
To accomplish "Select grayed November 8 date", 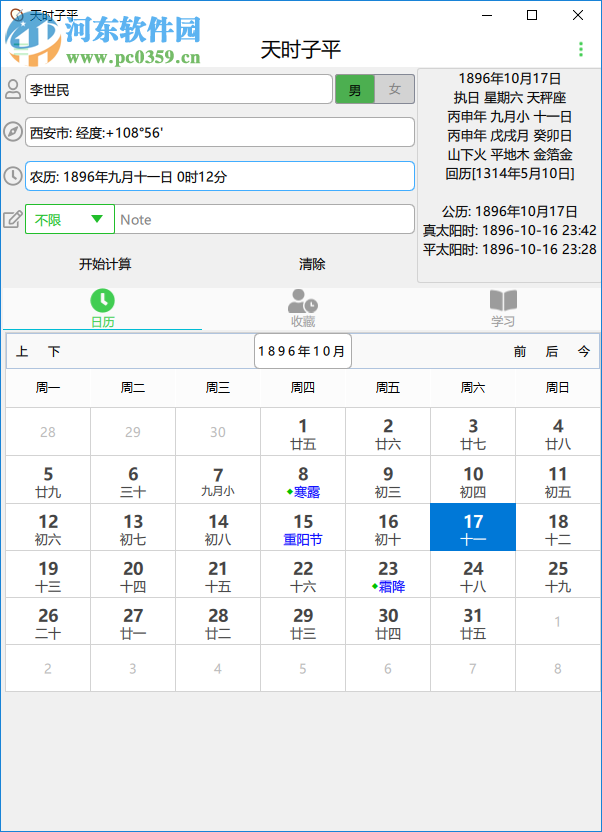I will pyautogui.click(x=557, y=669).
